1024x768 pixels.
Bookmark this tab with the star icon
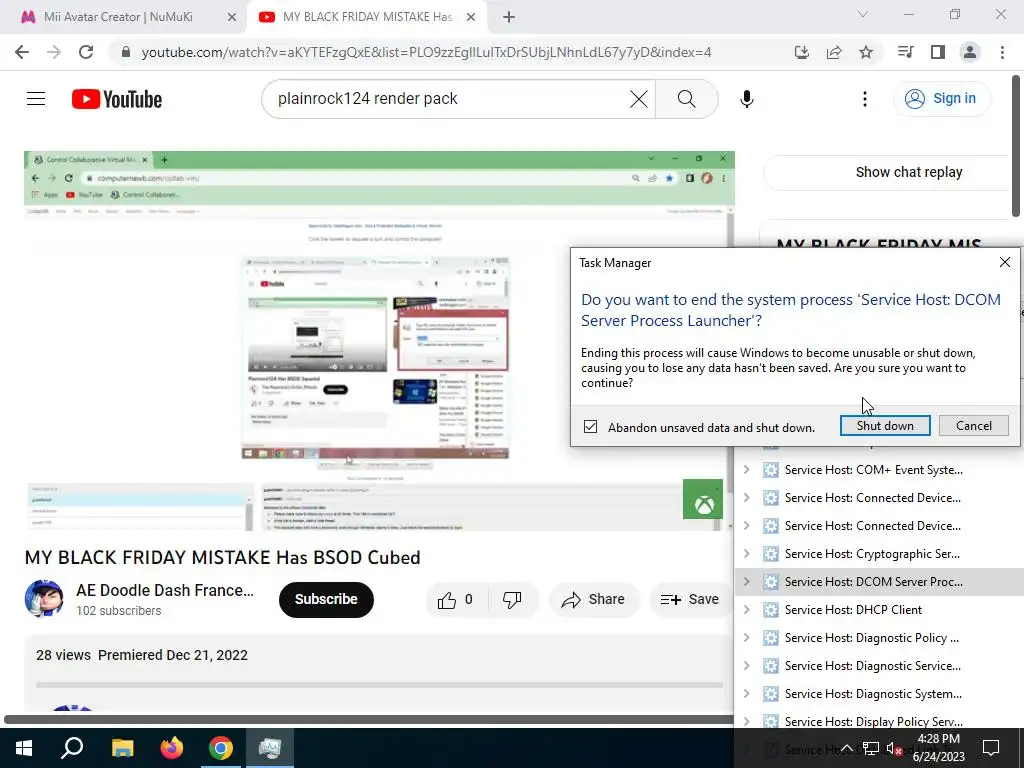[x=866, y=52]
